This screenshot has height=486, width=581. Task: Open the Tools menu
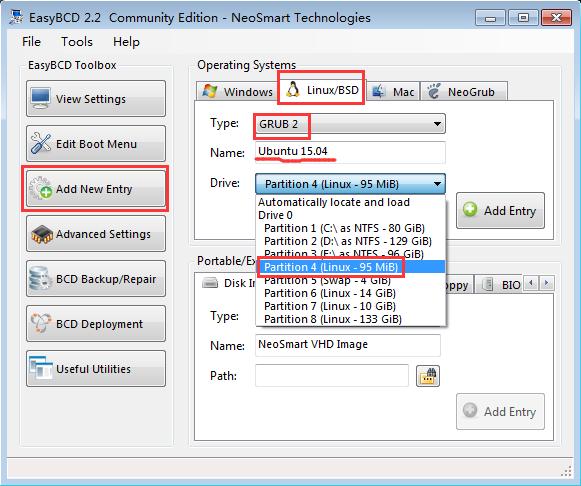pos(77,41)
